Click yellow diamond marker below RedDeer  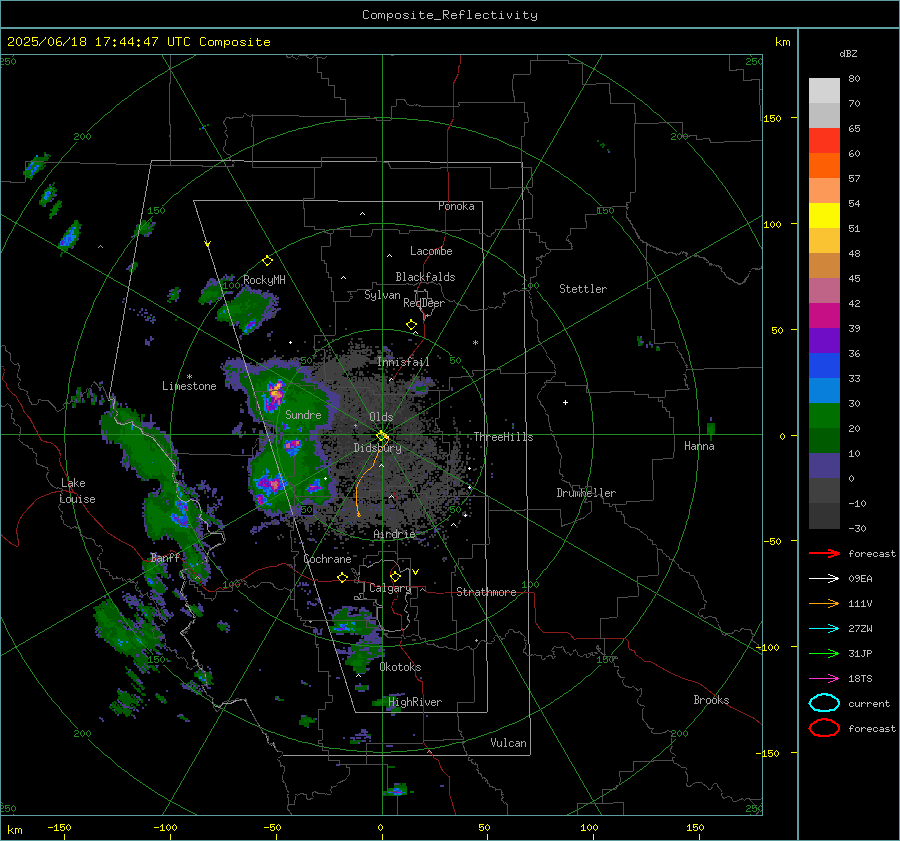pos(411,325)
